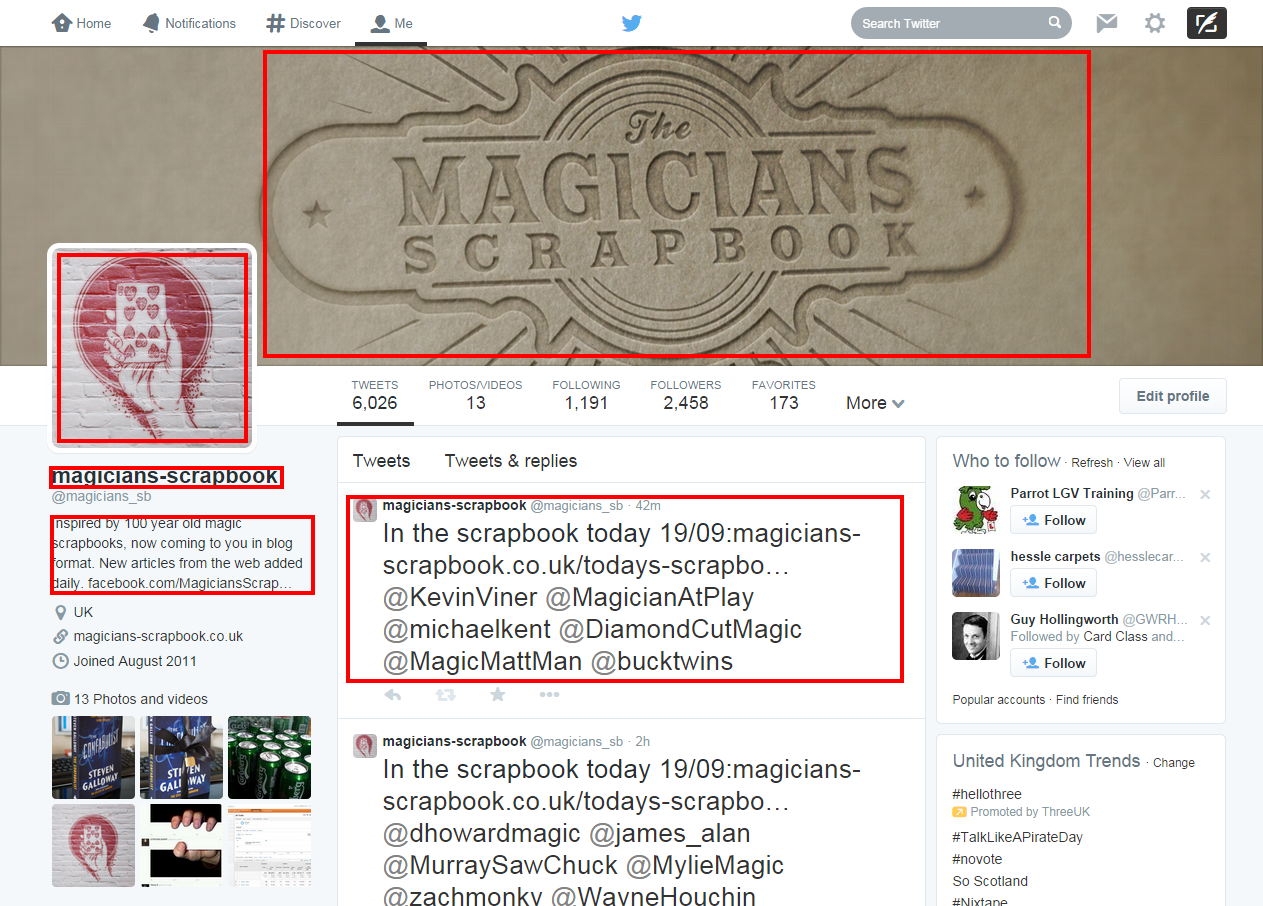Open hand holding card photo thumbnail

tap(181, 845)
